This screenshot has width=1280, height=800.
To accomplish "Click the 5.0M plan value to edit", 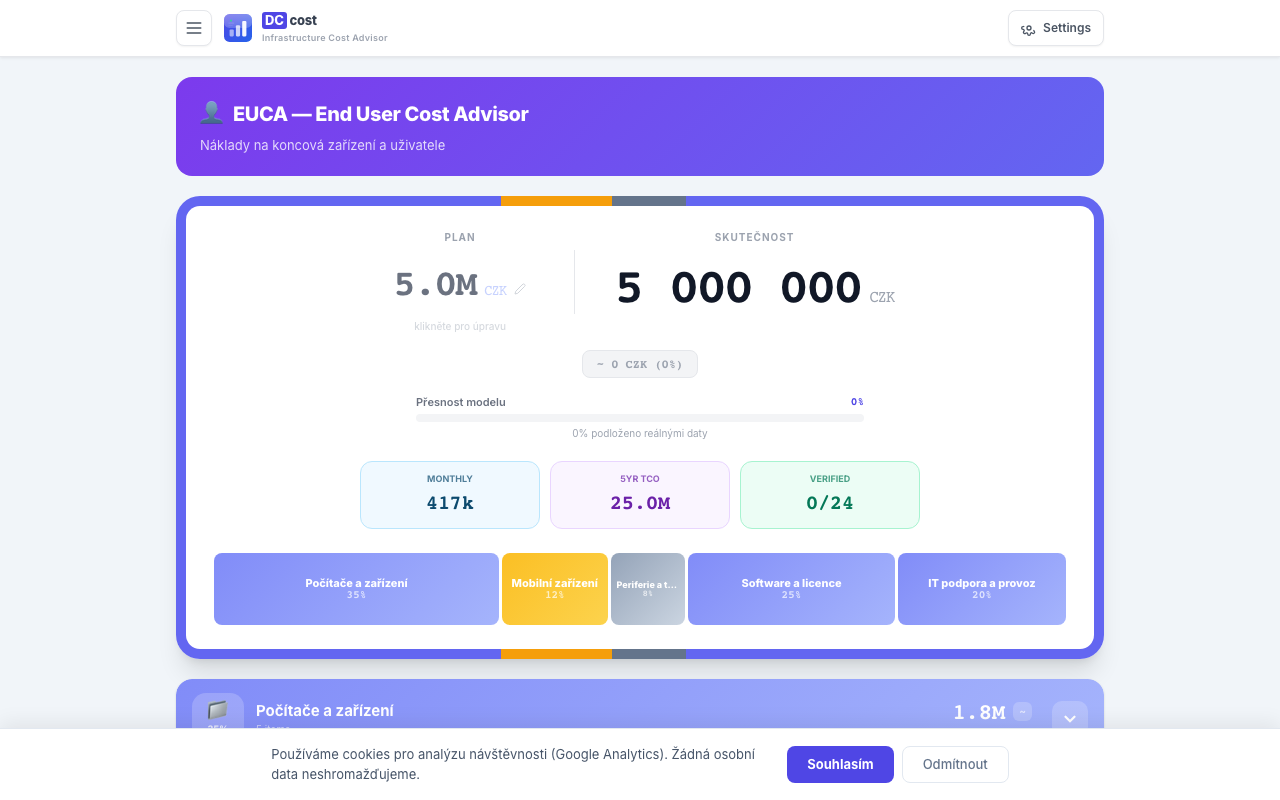I will [x=436, y=285].
